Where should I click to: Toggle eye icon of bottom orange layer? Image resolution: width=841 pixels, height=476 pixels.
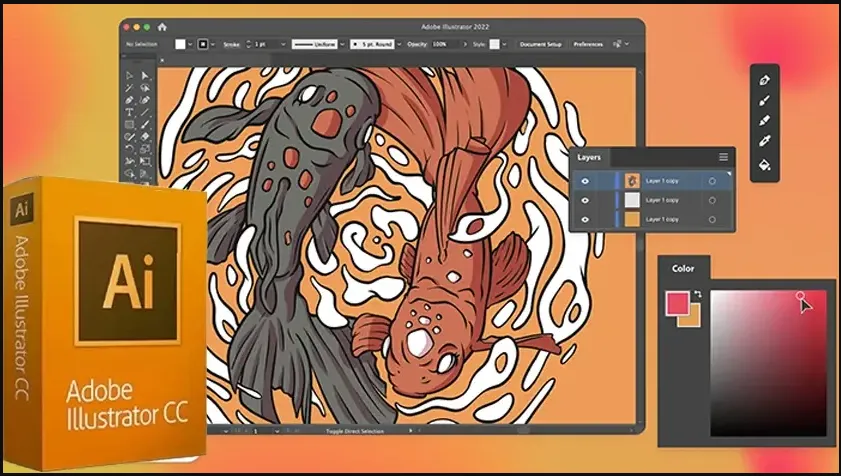[585, 219]
